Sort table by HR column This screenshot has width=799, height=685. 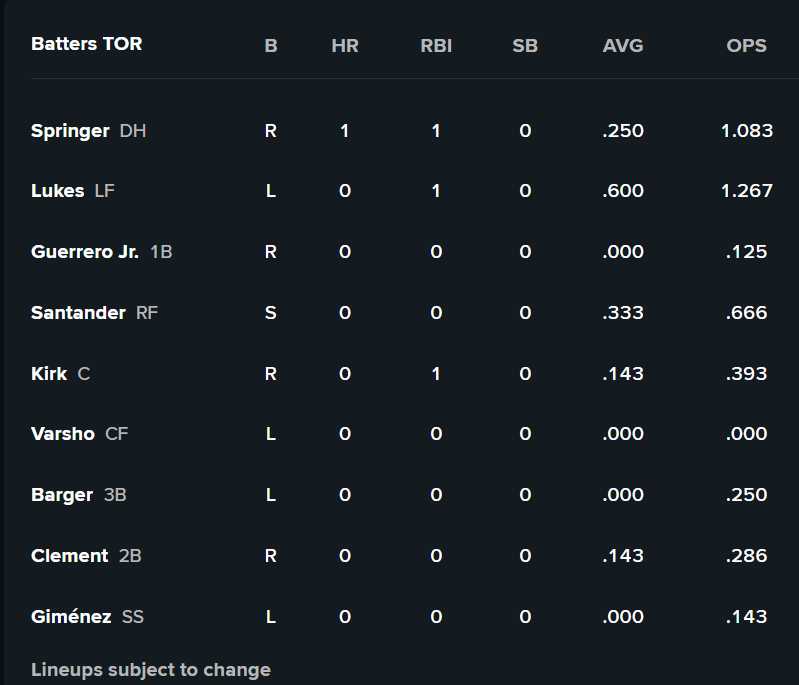tap(345, 46)
